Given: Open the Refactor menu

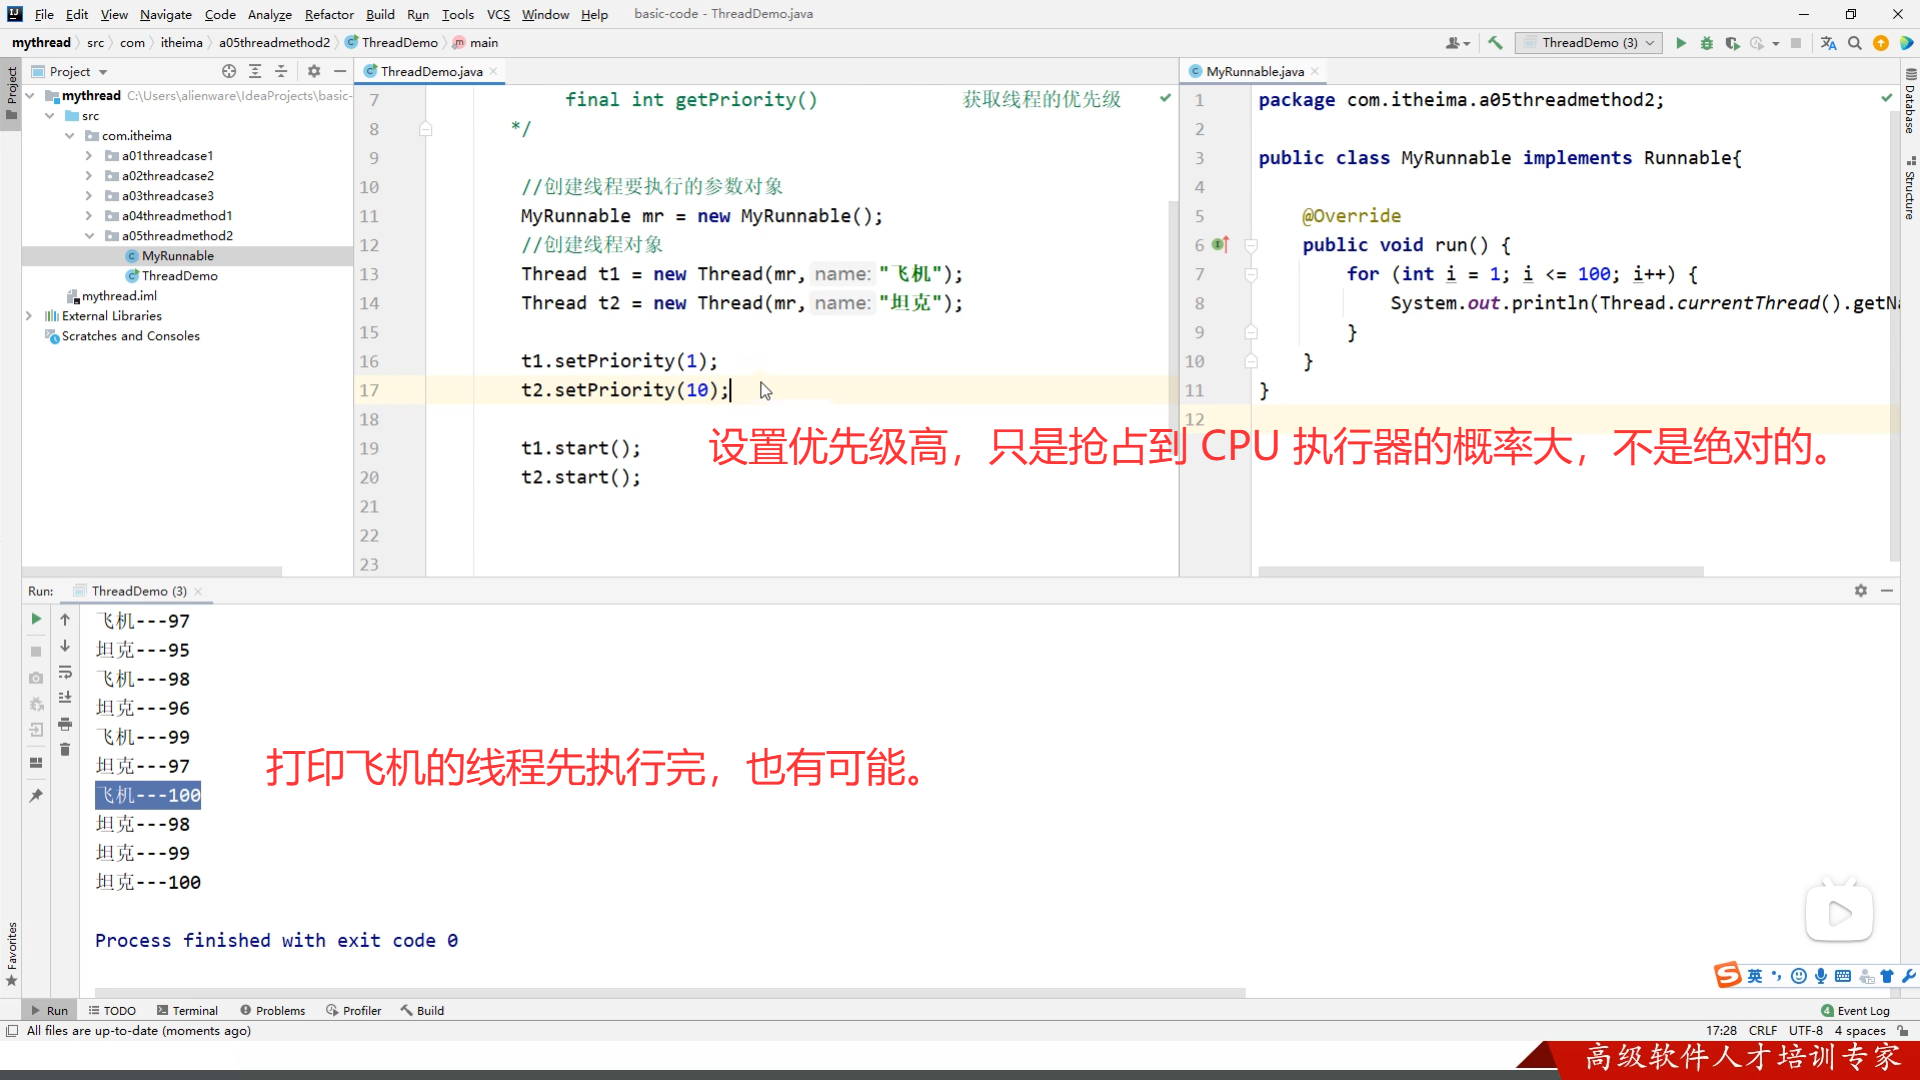Looking at the screenshot, I should 329,14.
